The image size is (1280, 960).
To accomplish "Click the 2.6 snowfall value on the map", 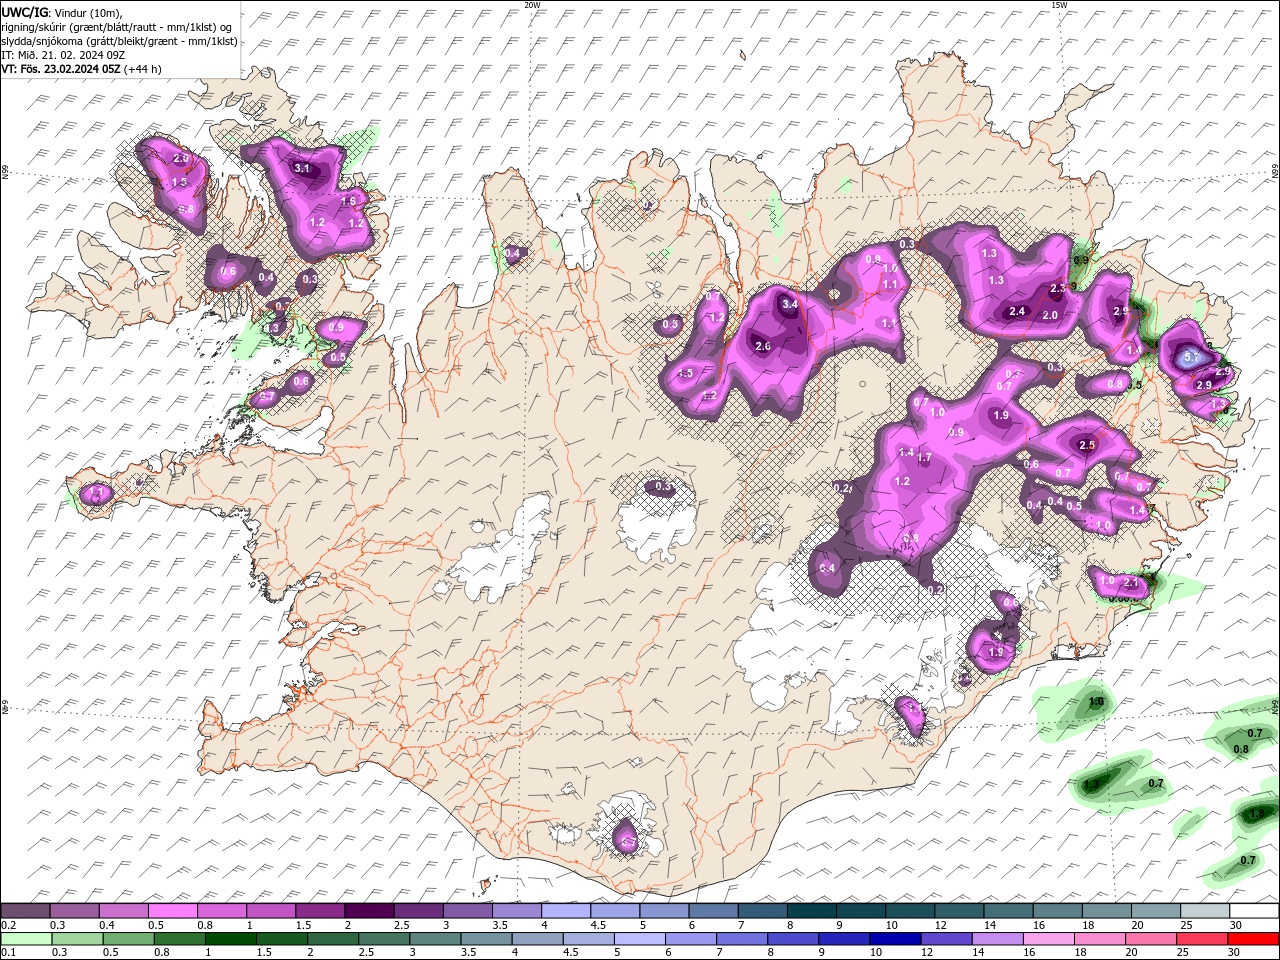I will coord(763,347).
